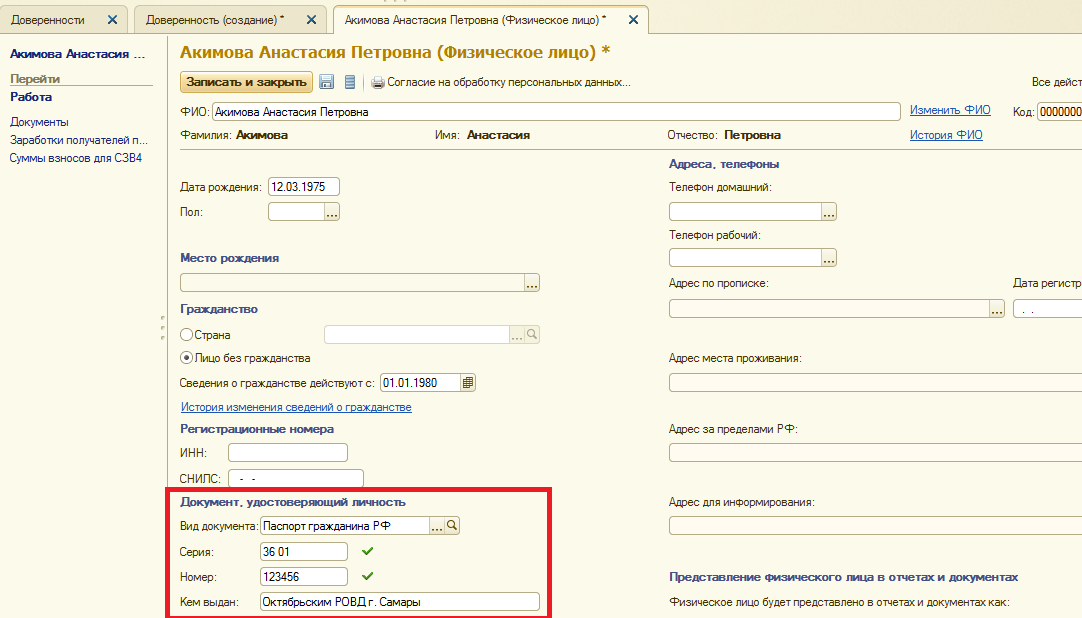Click the Записать и закрыть button
This screenshot has width=1082, height=618.
coord(246,82)
